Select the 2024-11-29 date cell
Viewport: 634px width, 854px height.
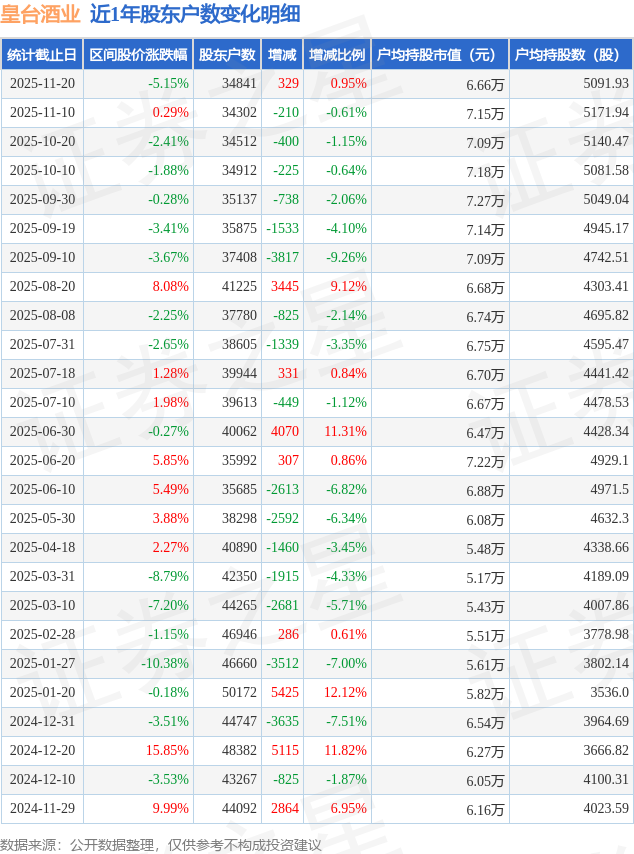[42, 809]
